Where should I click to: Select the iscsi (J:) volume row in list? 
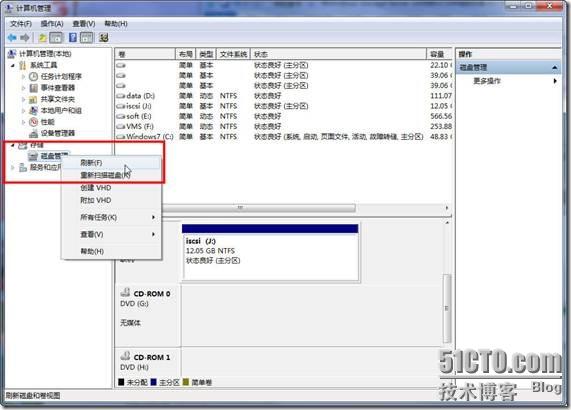pyautogui.click(x=284, y=106)
